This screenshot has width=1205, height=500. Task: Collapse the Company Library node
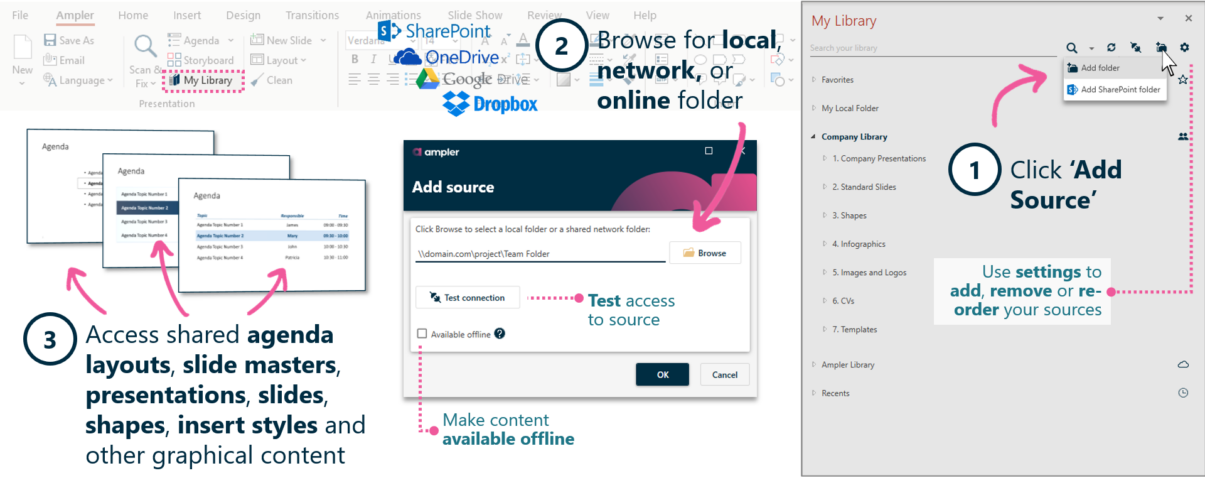point(813,137)
